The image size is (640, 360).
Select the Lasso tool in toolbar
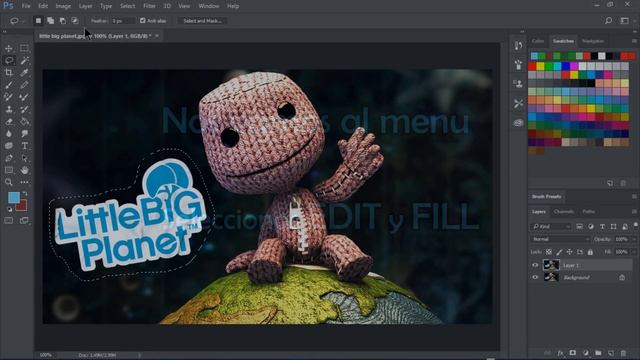[x=9, y=60]
